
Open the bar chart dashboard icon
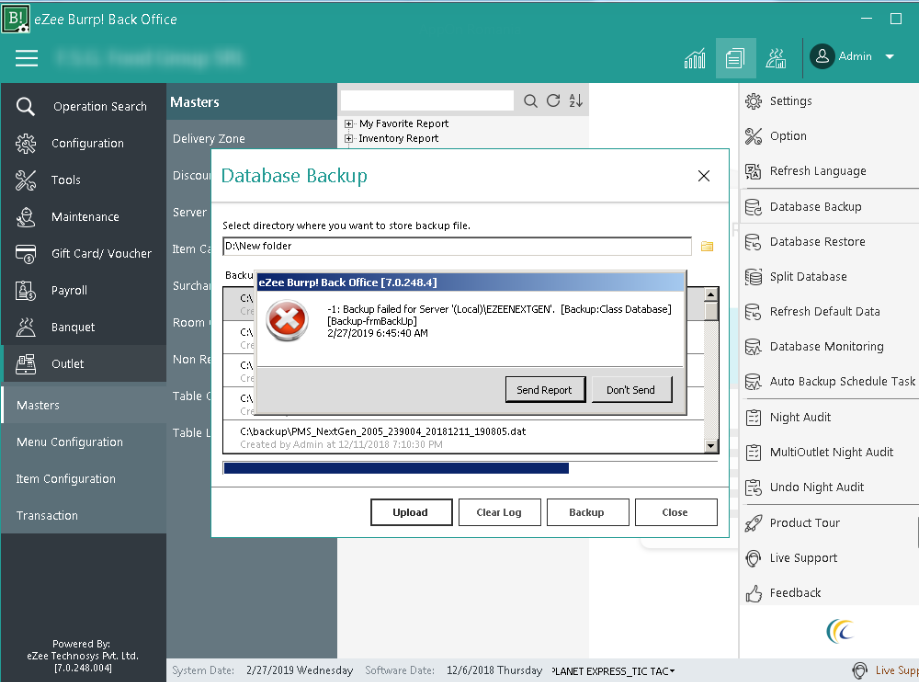695,58
